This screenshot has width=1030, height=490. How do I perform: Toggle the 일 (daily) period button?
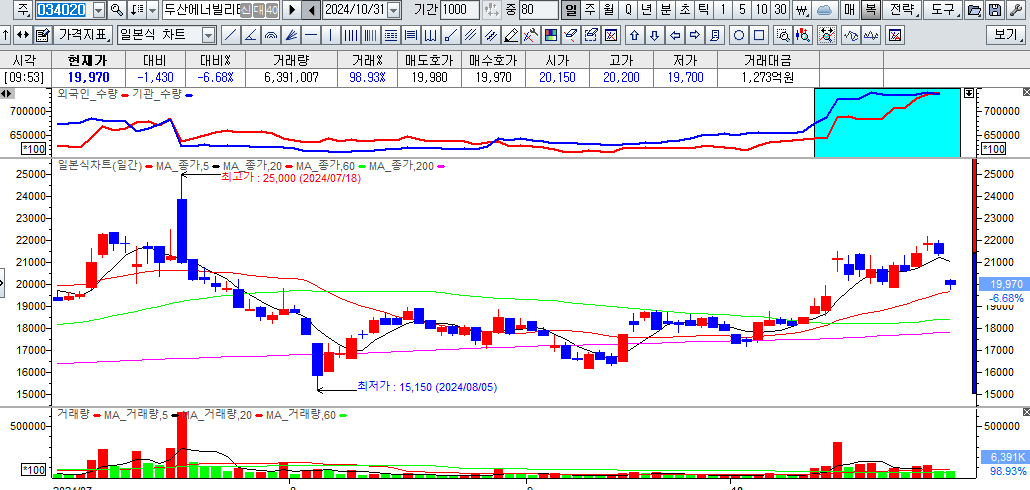571,10
